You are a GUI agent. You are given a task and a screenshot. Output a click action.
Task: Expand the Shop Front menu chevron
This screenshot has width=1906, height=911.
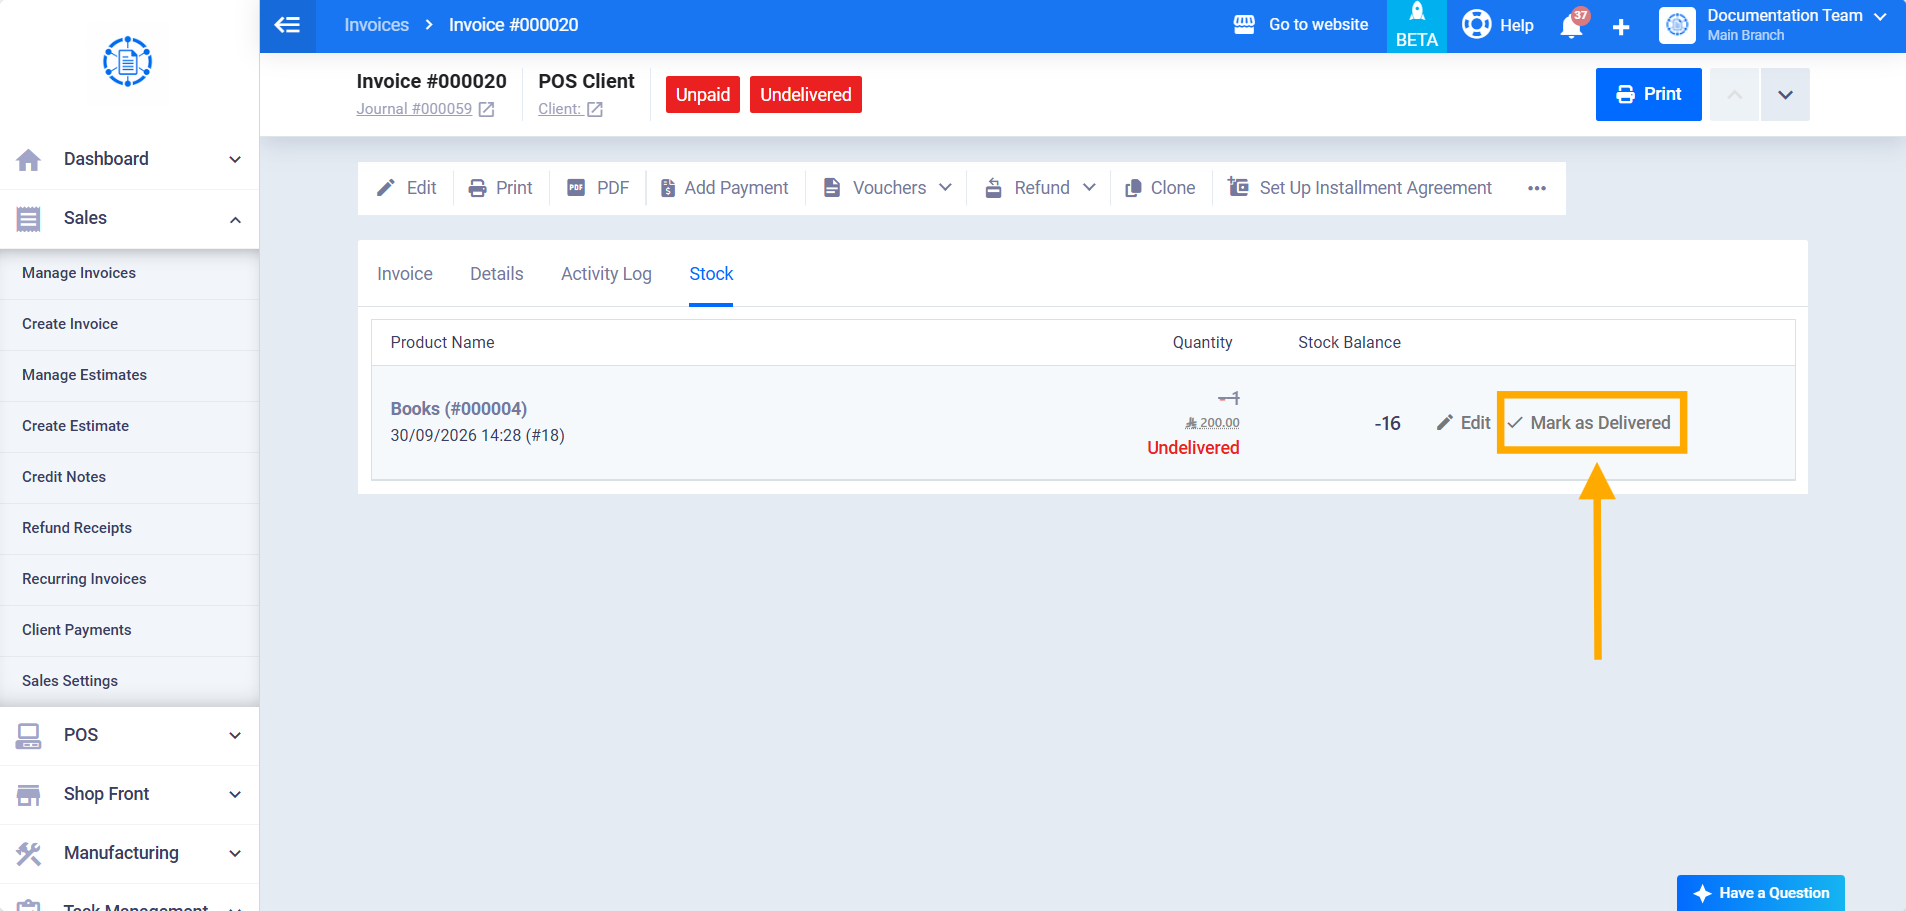click(x=235, y=795)
